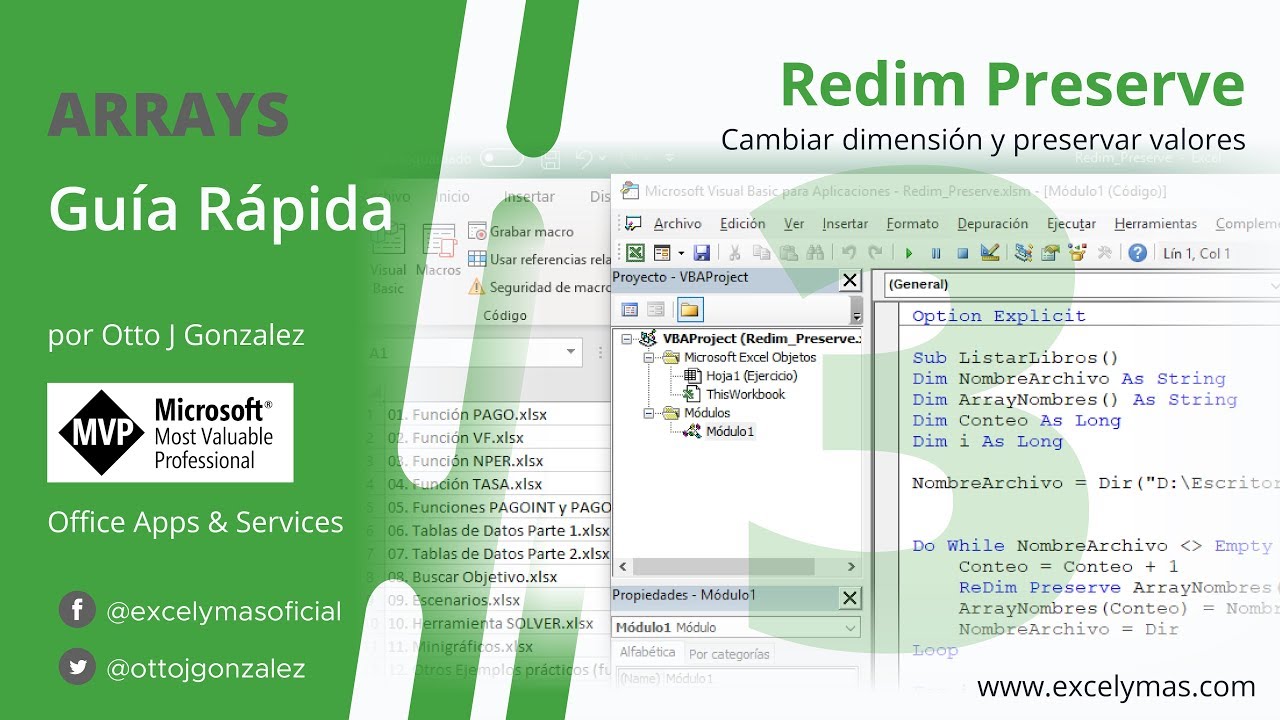Collapse the VBAProject root node

(x=627, y=339)
